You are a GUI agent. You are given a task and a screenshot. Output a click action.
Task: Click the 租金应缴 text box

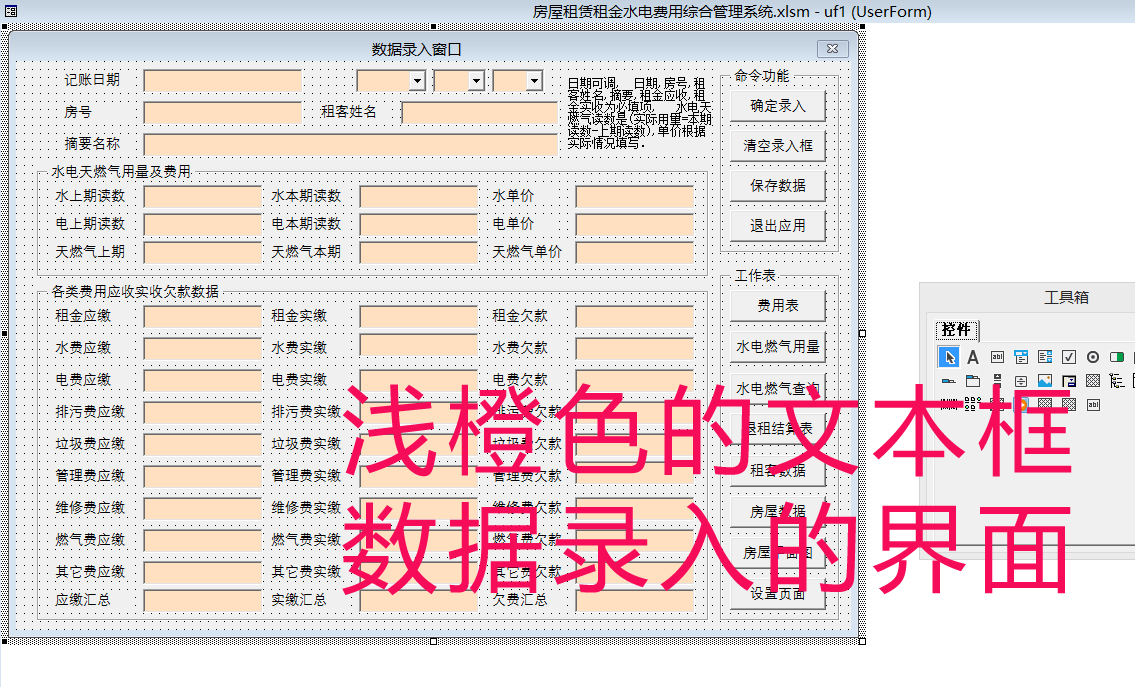tap(203, 316)
